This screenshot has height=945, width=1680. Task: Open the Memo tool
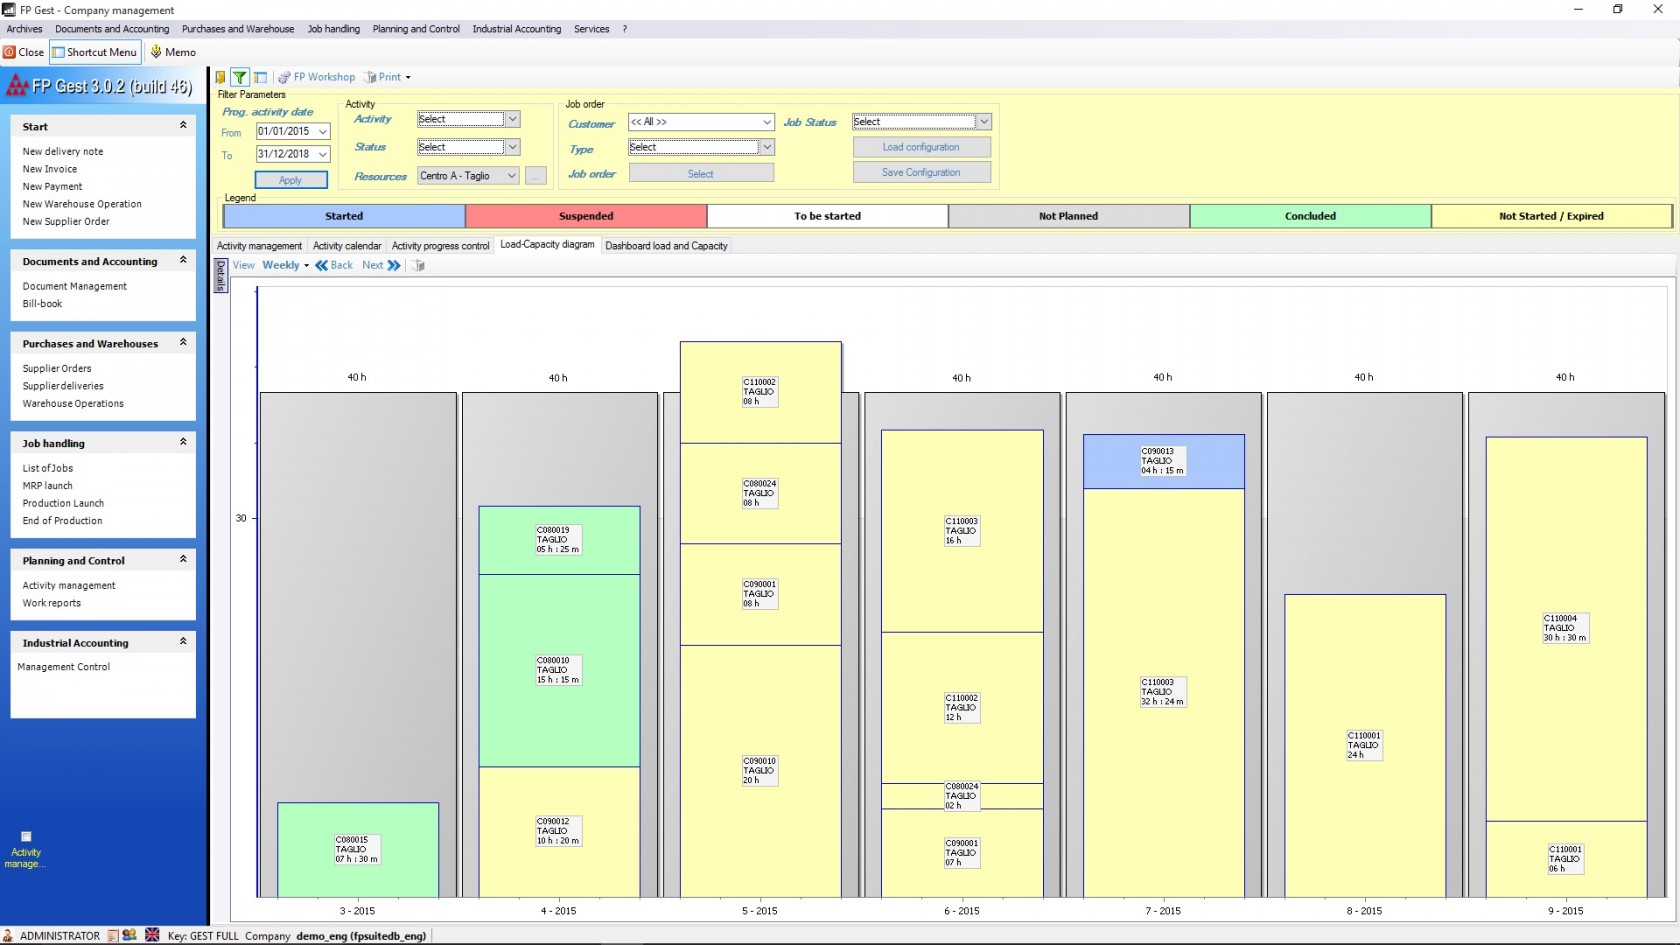click(173, 52)
